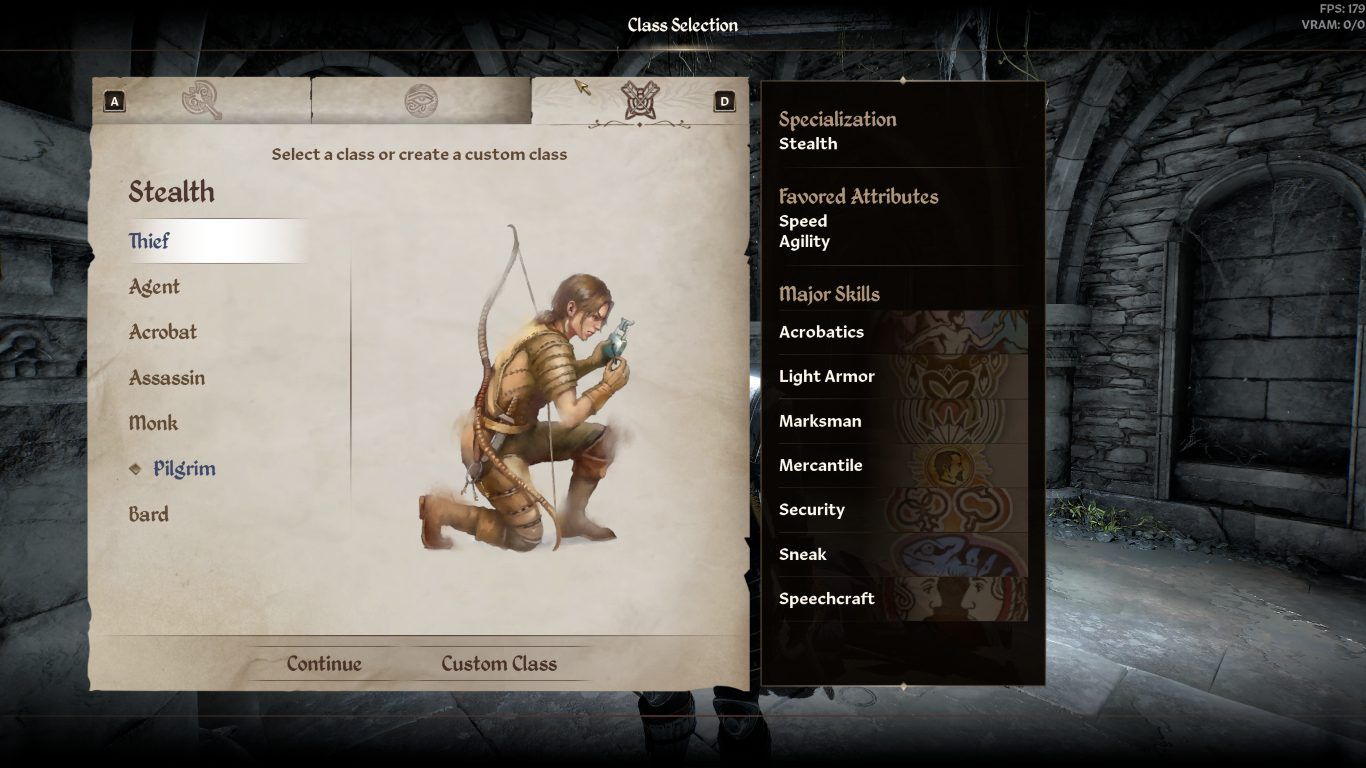This screenshot has height=768, width=1366.
Task: Switch to the Magic eye tab icon
Action: coord(421,101)
